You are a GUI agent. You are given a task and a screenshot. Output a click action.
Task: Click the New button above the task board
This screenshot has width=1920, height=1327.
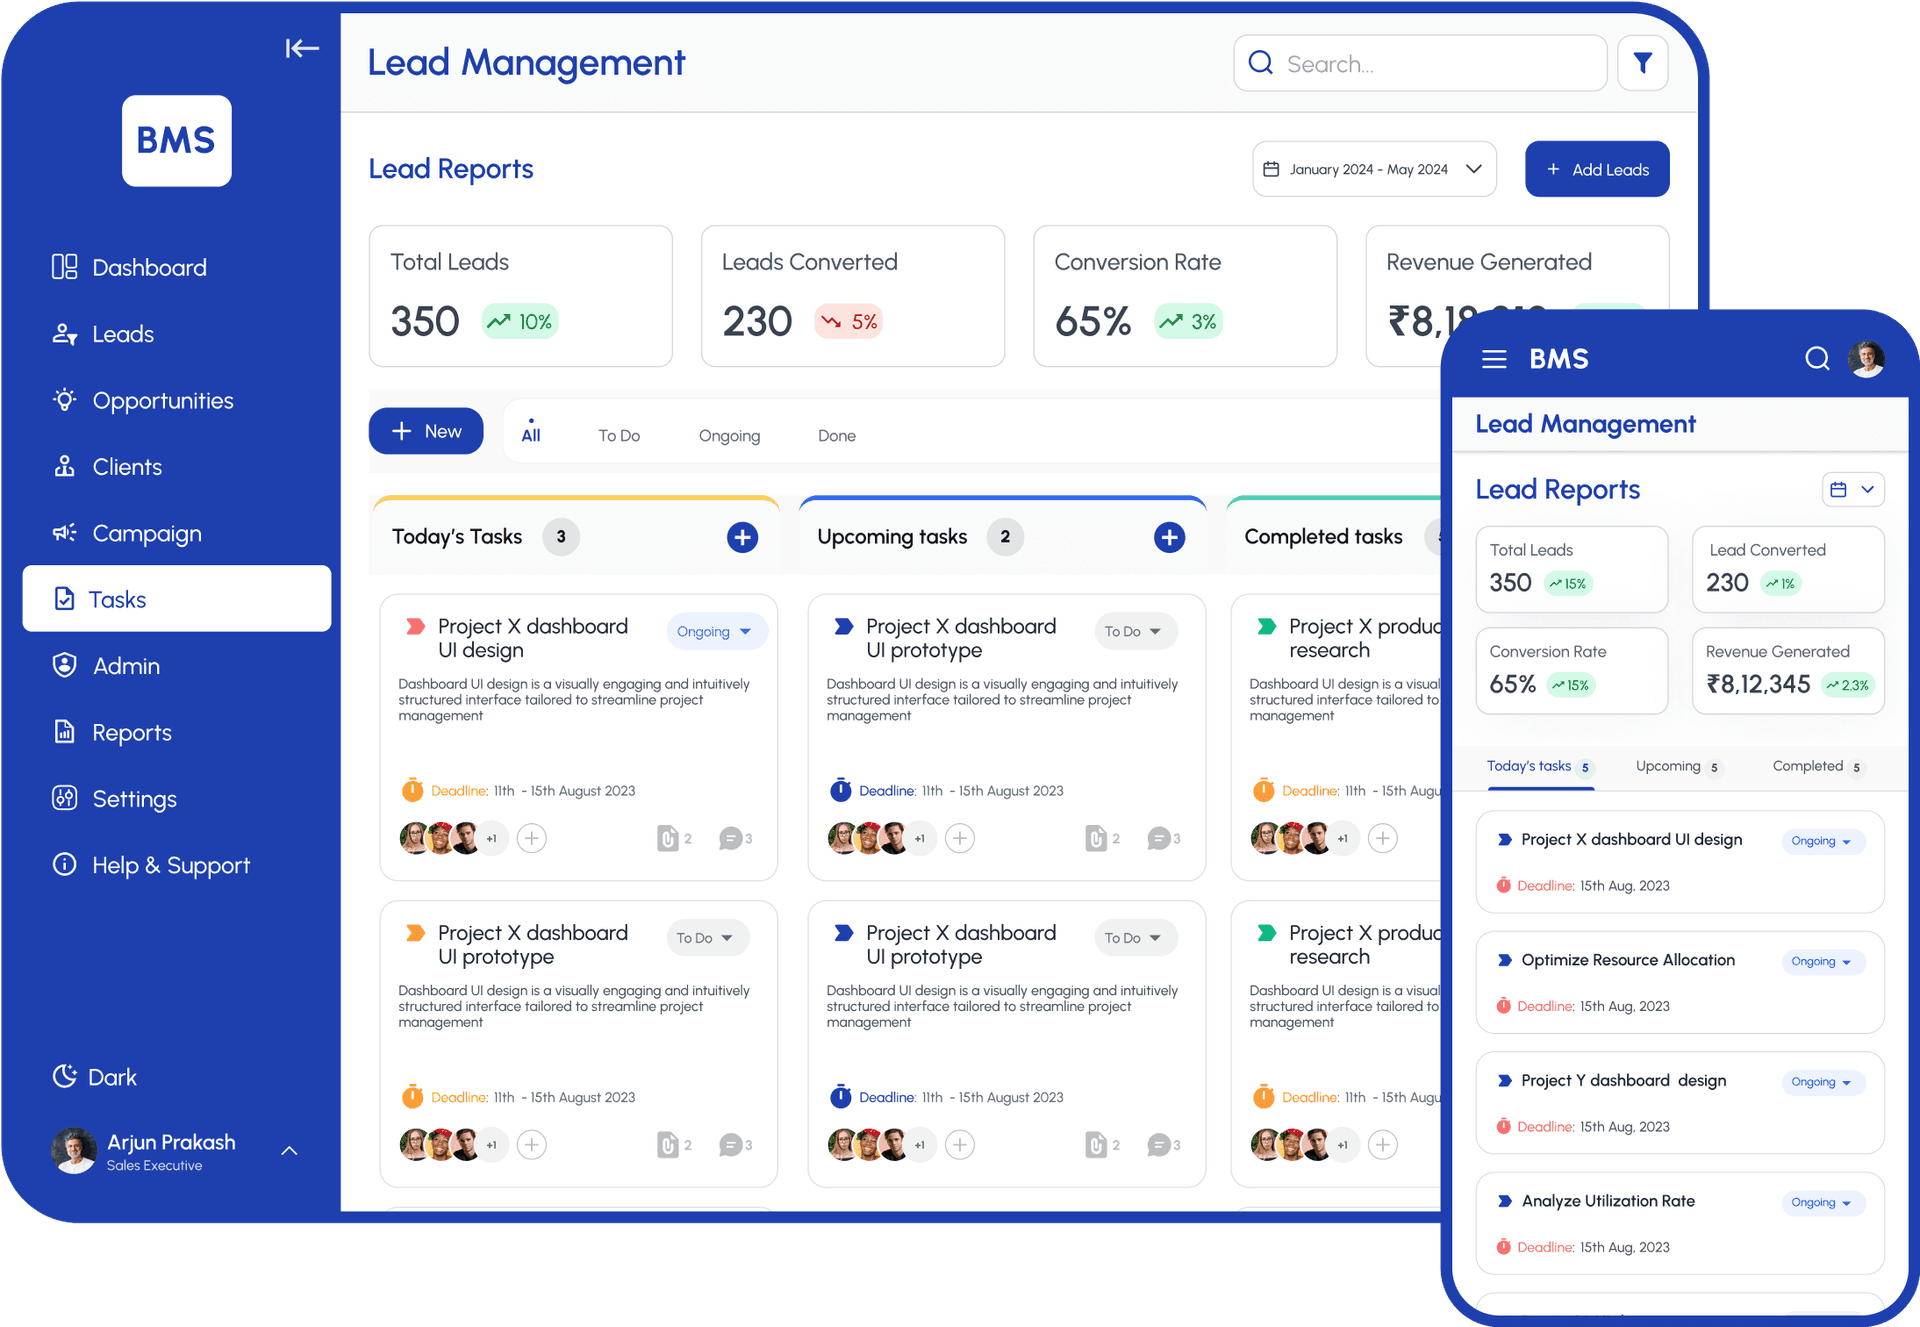[426, 431]
